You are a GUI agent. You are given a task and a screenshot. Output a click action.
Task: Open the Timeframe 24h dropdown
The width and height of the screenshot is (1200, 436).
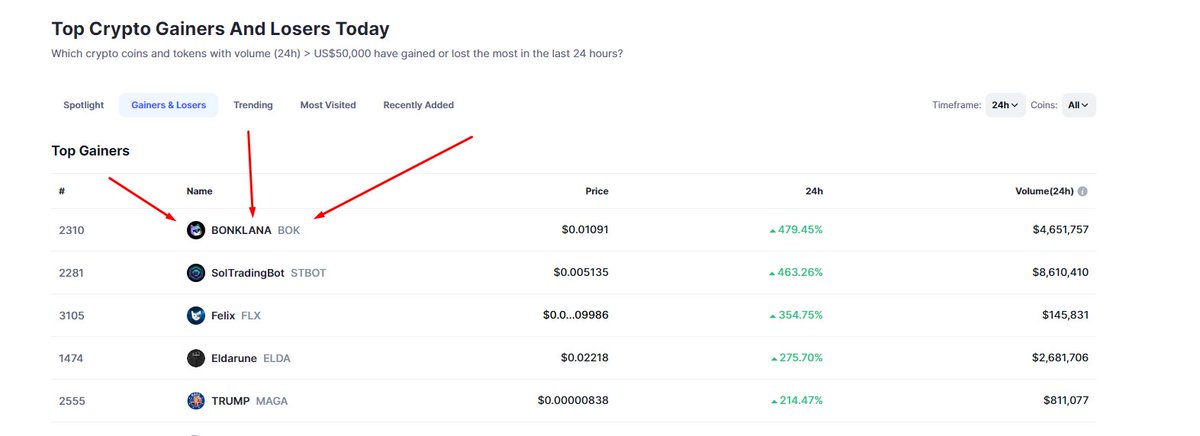(1005, 105)
